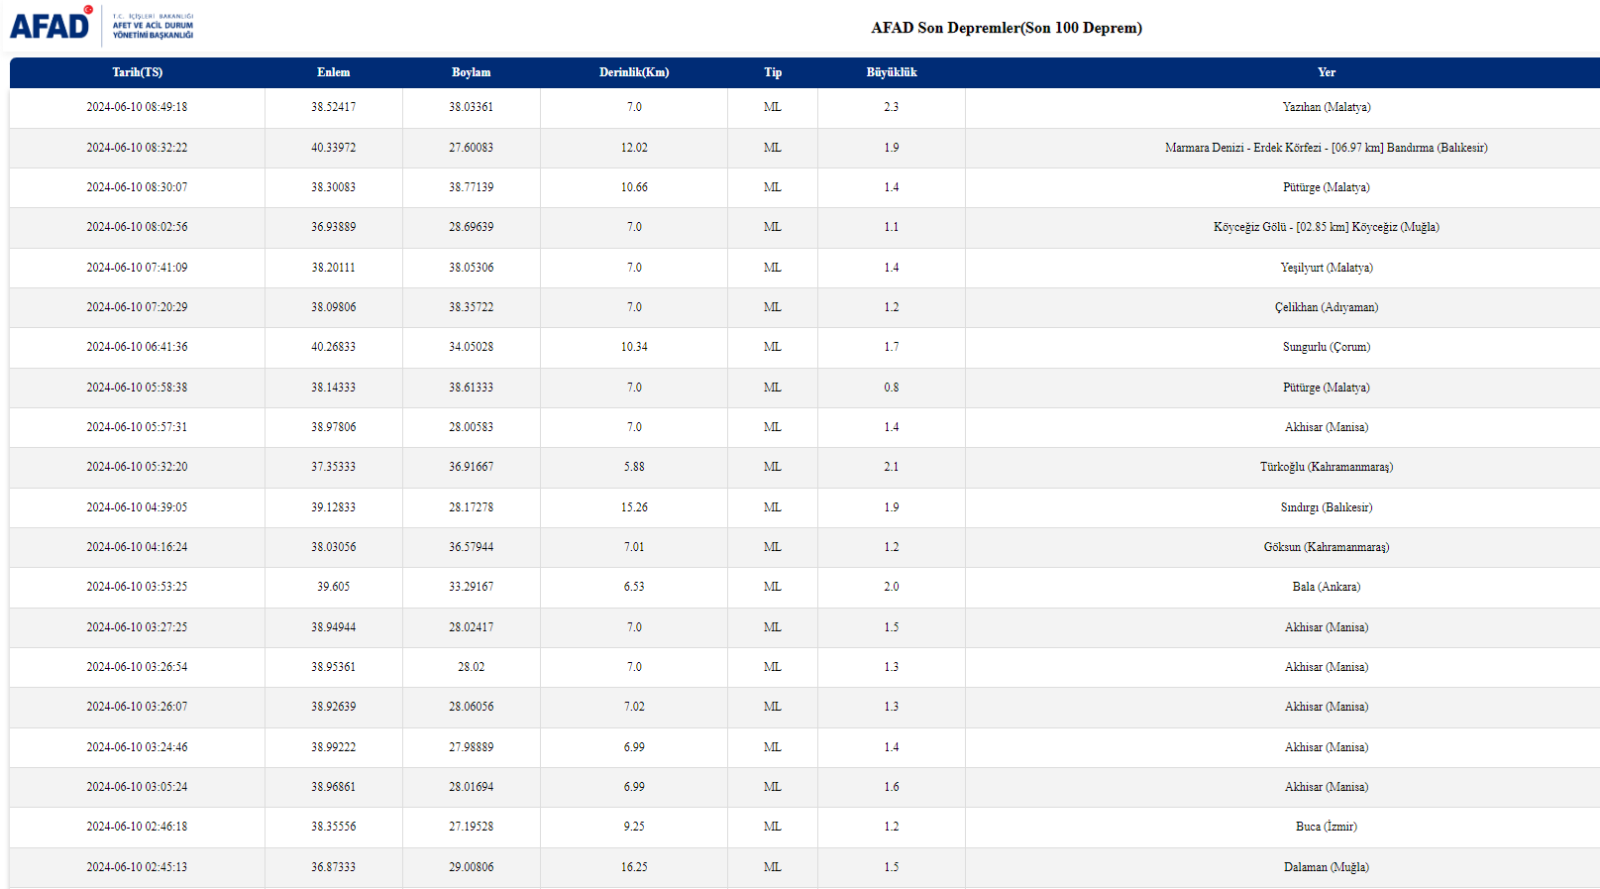Select date 2024-06-10 08:02:56
Image resolution: width=1600 pixels, height=889 pixels.
point(137,227)
